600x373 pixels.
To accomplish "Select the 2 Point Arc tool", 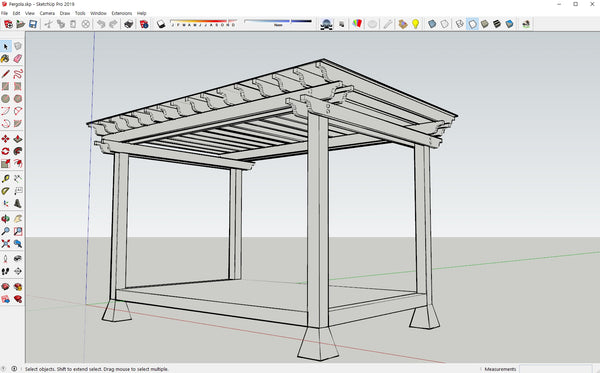I will pos(18,111).
